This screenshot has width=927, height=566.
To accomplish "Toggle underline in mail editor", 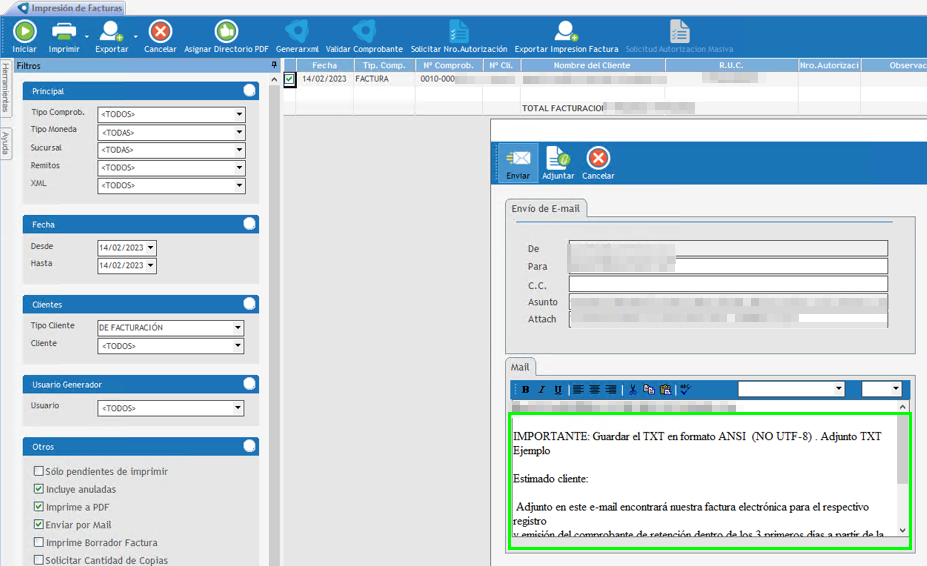I will click(558, 389).
